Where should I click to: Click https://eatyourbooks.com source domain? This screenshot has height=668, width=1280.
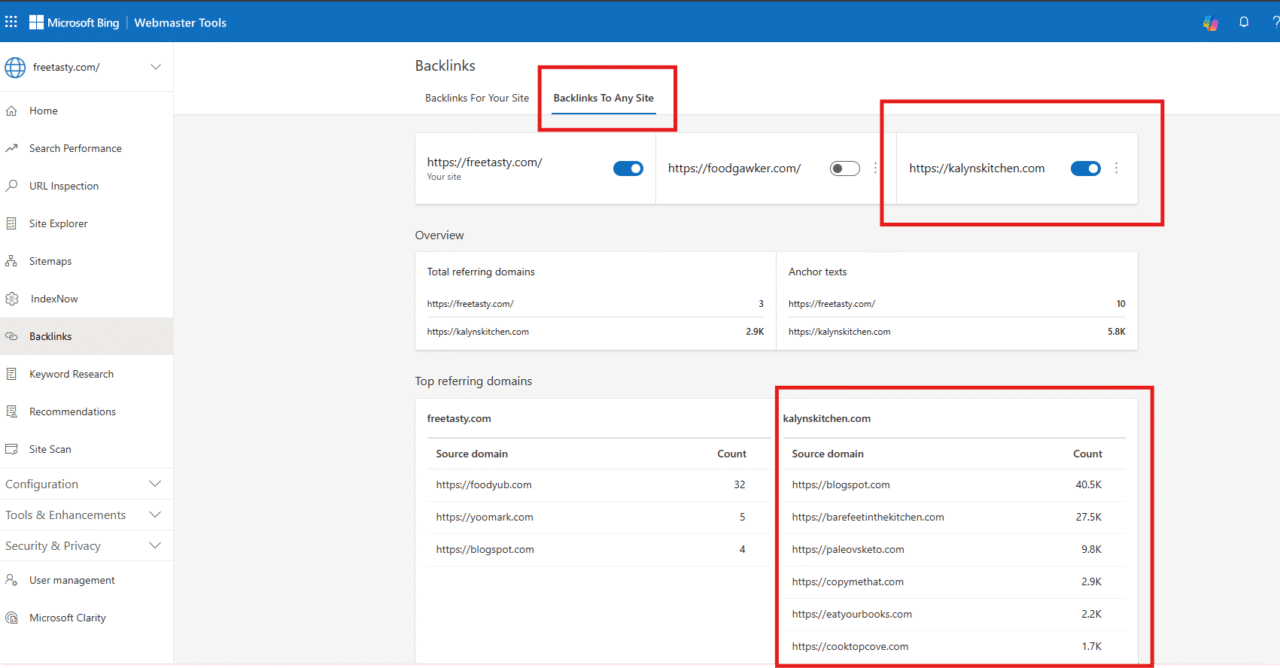pos(852,614)
